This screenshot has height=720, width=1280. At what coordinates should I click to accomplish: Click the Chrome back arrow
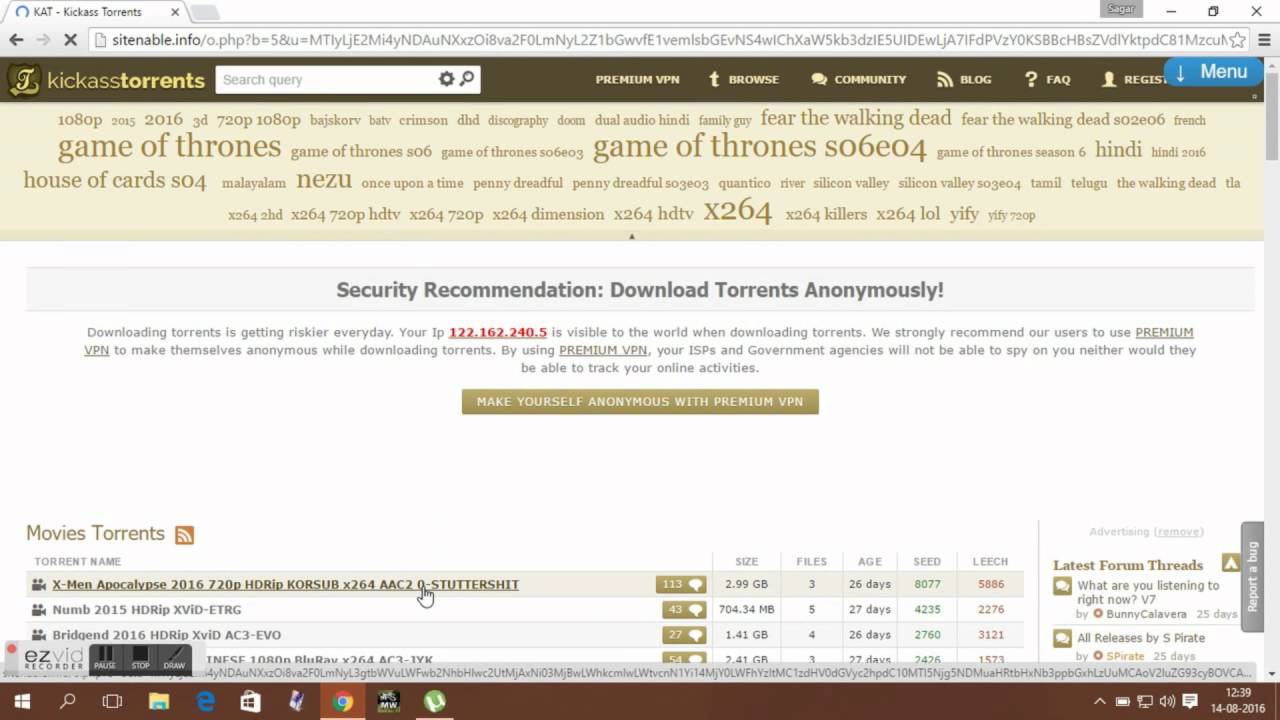coord(16,40)
